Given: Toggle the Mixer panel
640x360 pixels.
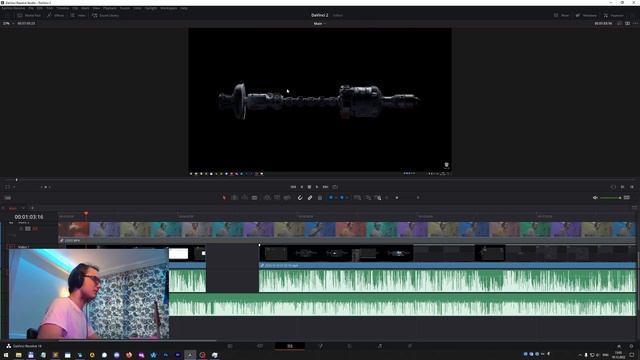Looking at the screenshot, I should pyautogui.click(x=561, y=16).
